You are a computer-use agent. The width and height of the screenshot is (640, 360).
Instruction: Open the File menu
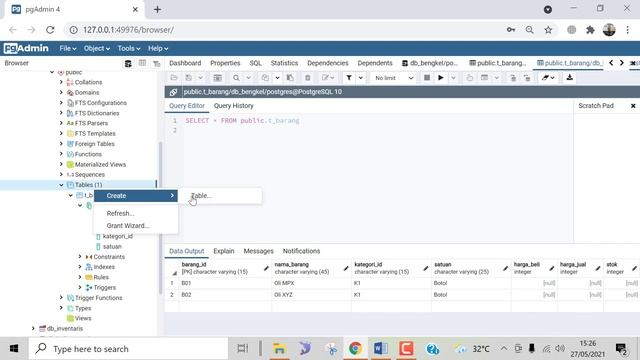coord(68,48)
